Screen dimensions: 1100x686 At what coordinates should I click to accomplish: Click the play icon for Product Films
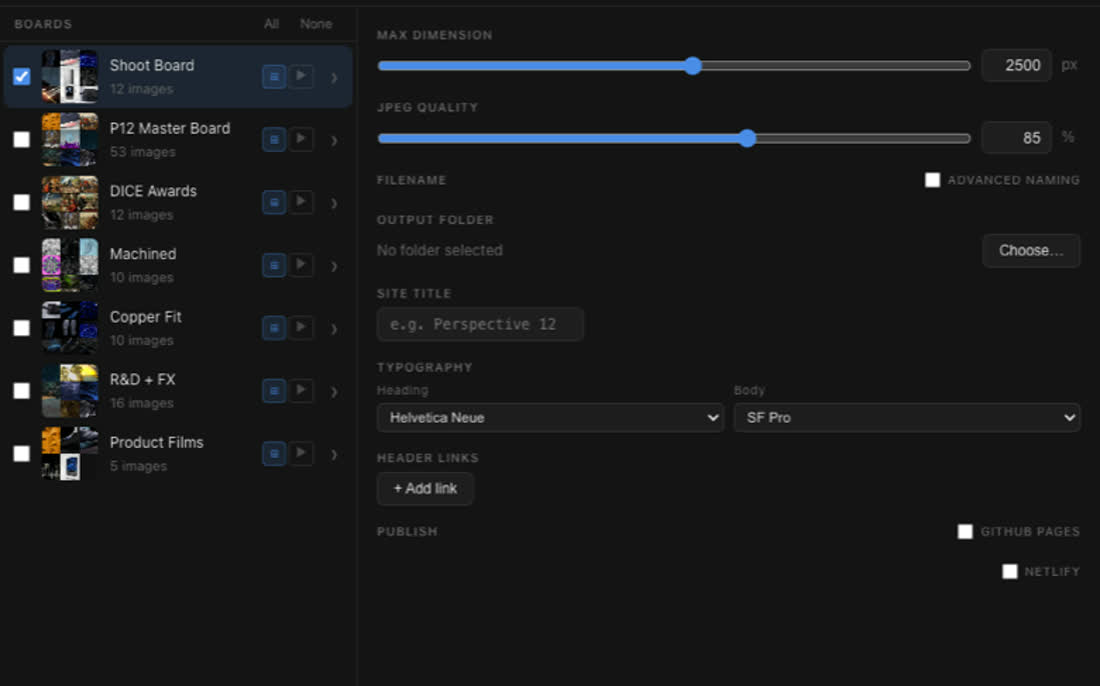[x=302, y=453]
